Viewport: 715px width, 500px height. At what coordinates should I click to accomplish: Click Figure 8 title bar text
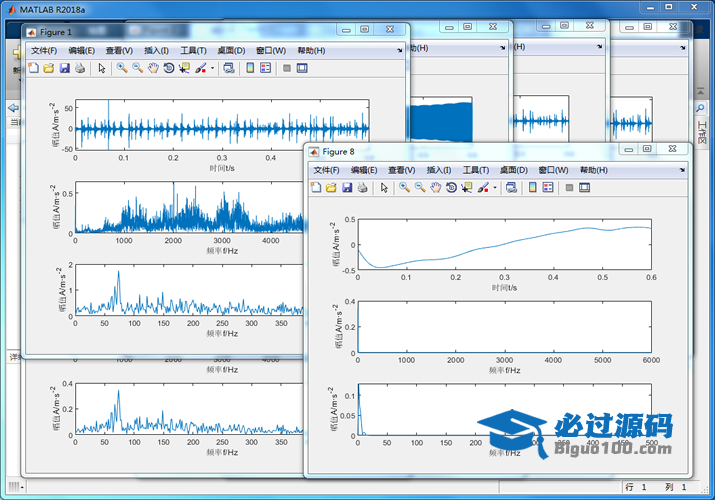(338, 152)
